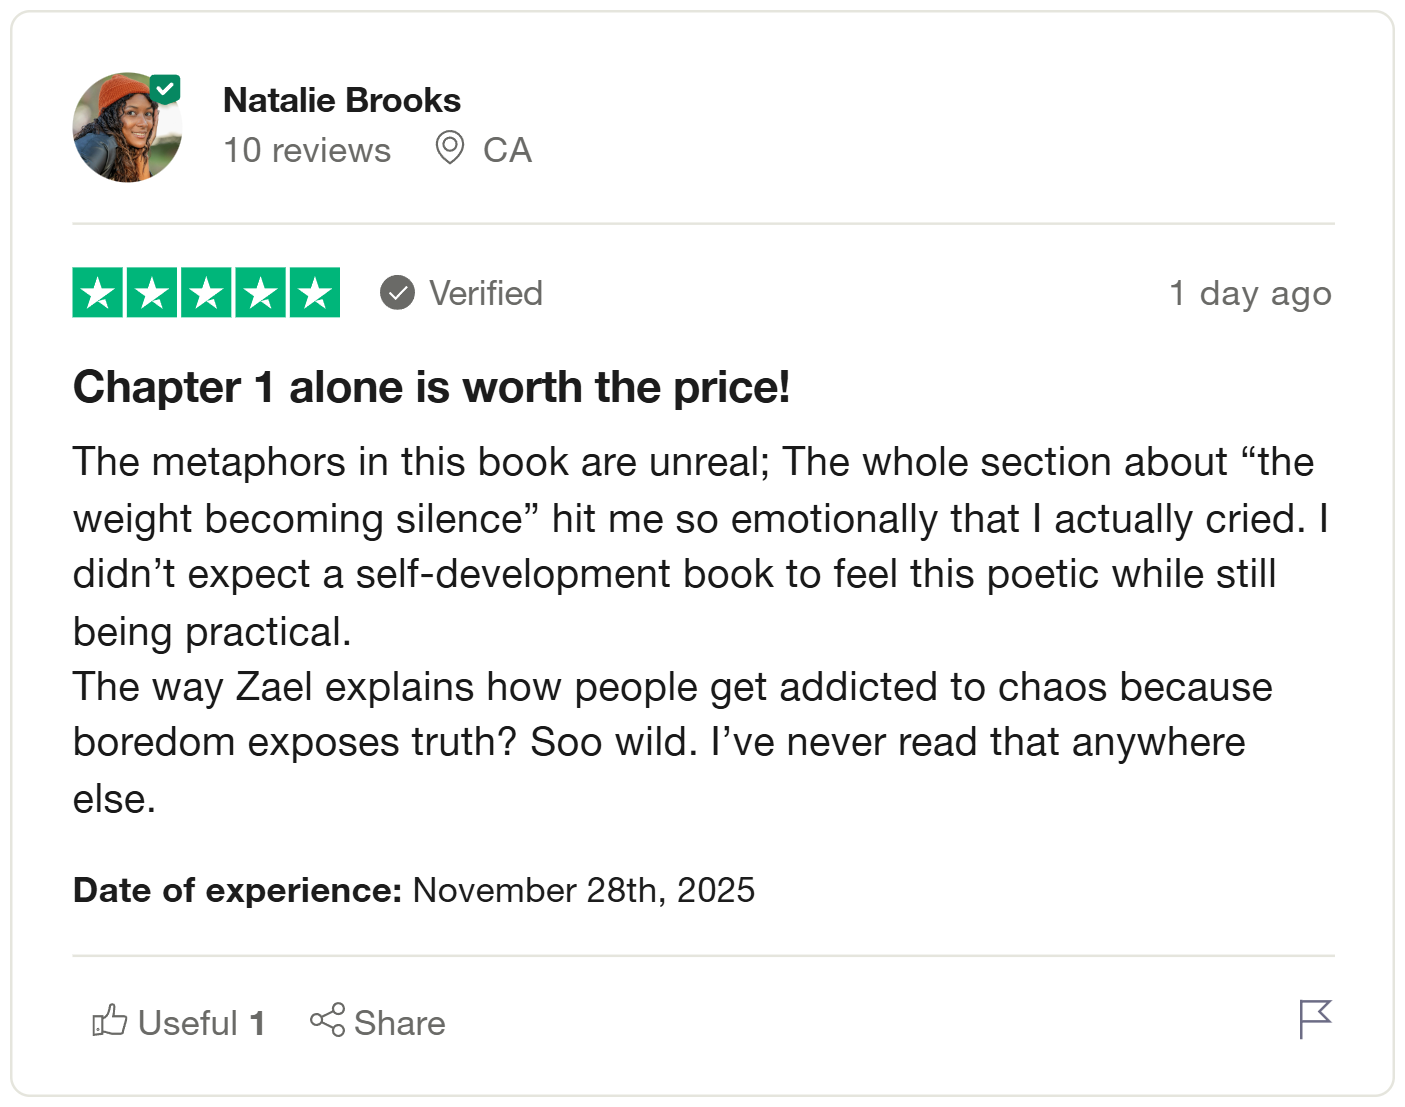Click the Share network icon
Screen dimensions: 1405x1107
[x=327, y=1021]
